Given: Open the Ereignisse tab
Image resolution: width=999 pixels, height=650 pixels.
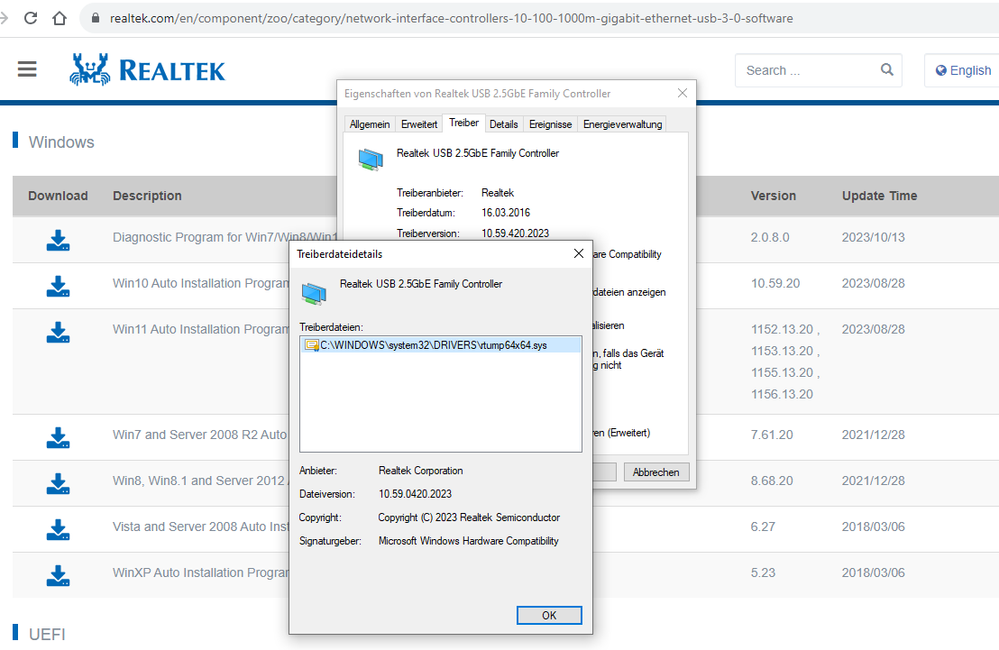Looking at the screenshot, I should click(550, 124).
